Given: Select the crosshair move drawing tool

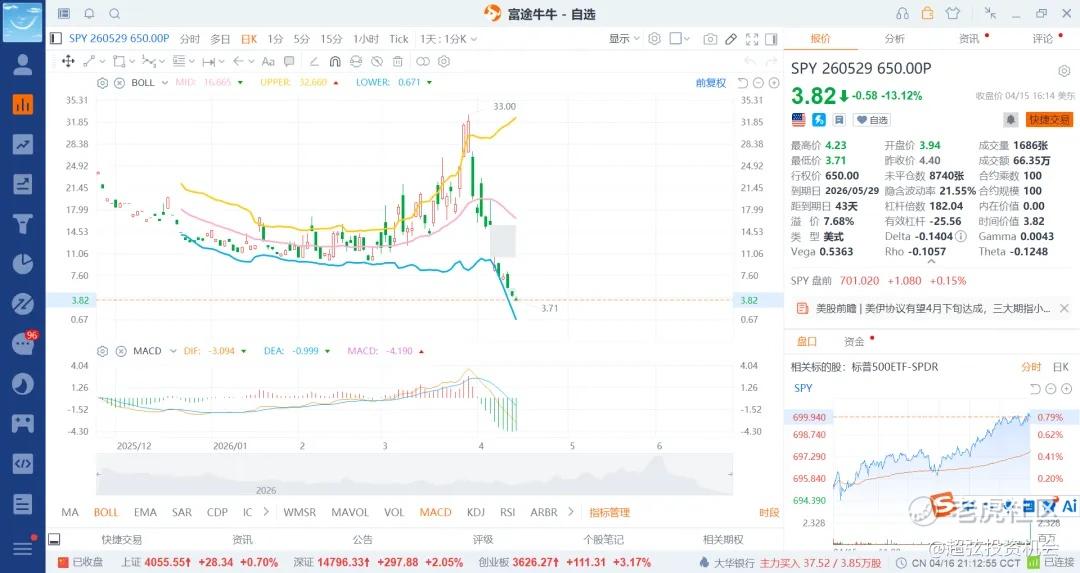Looking at the screenshot, I should point(68,61).
